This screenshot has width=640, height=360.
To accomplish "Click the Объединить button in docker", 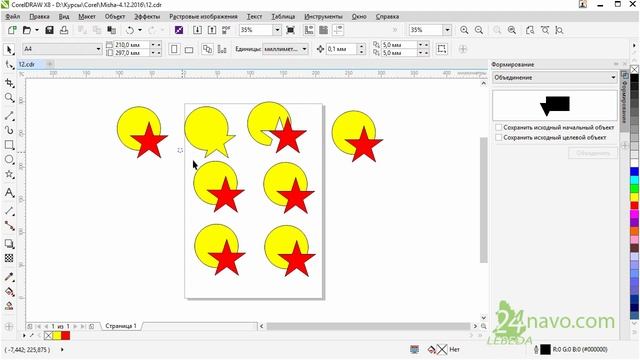I will coord(593,153).
